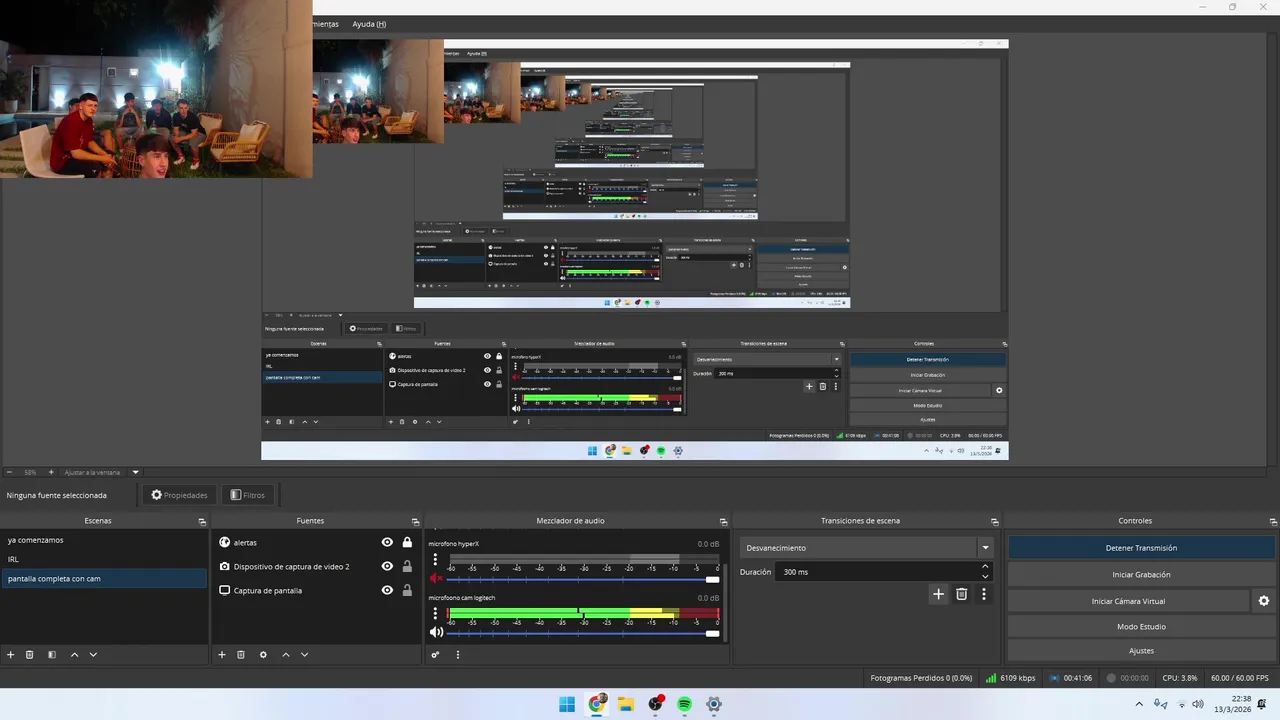Decrease transition duration with down arrow

[985, 577]
